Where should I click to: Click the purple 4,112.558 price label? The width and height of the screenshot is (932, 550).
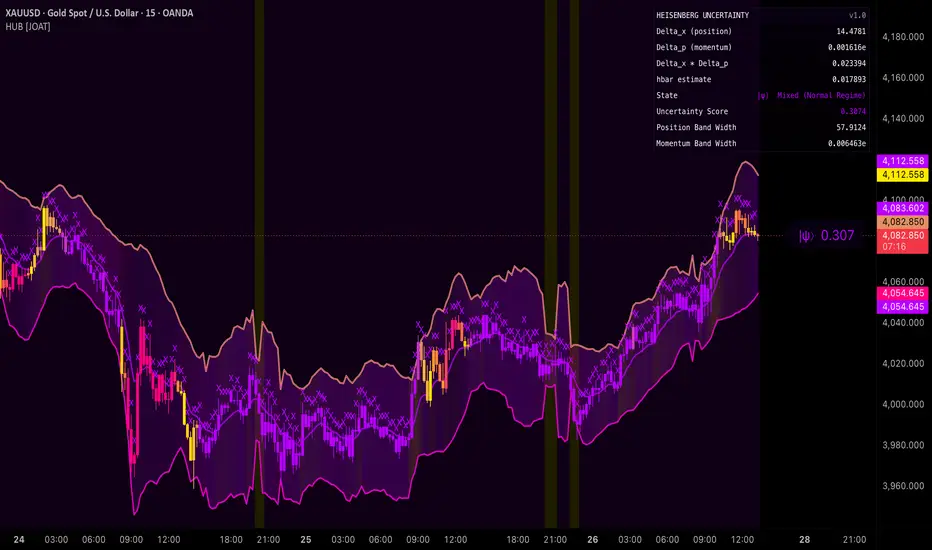pos(902,161)
